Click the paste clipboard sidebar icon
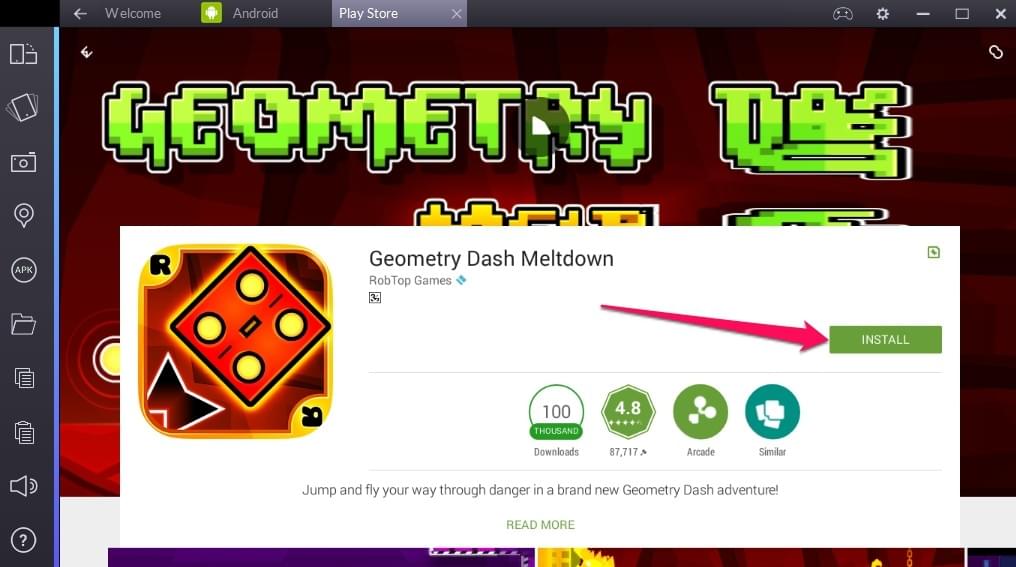Screen dimensions: 1016x567 click(24, 432)
